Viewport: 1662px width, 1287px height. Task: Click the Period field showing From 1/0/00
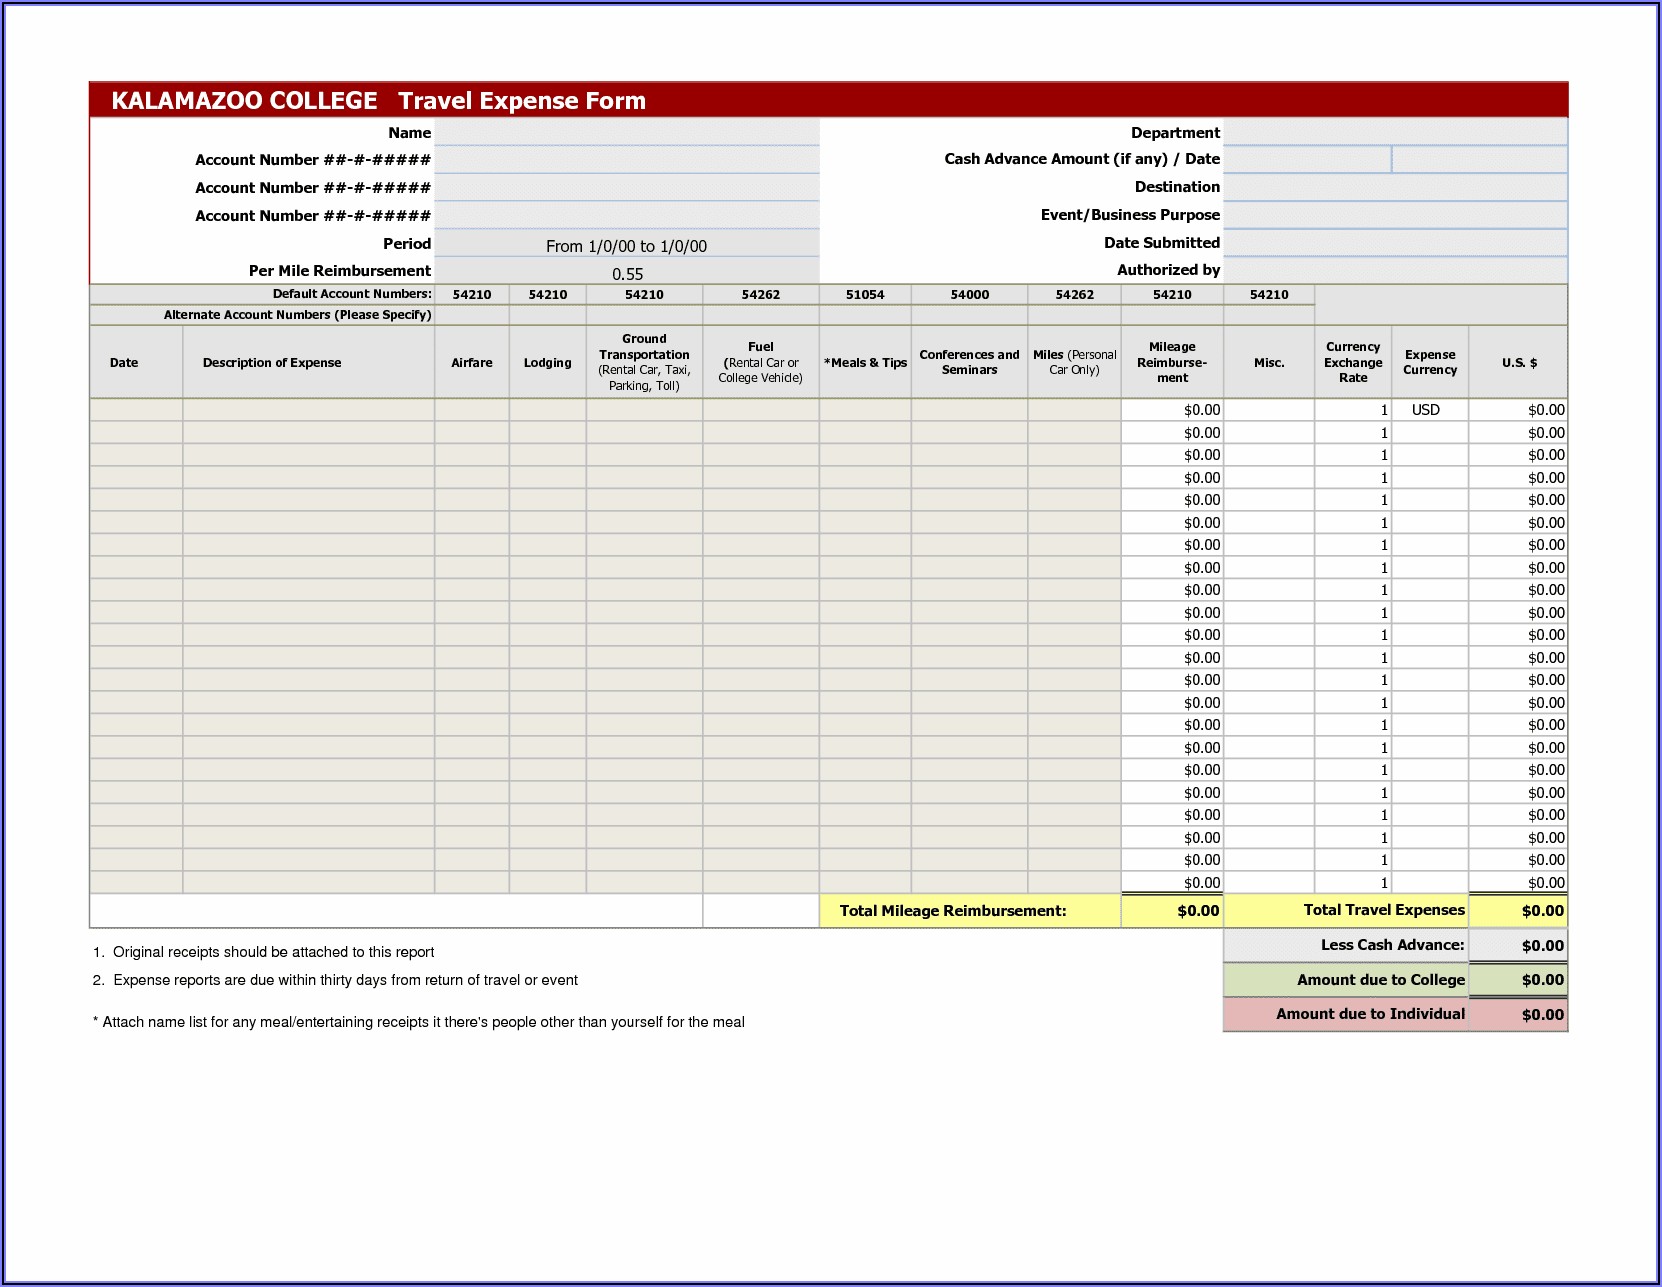pyautogui.click(x=627, y=246)
